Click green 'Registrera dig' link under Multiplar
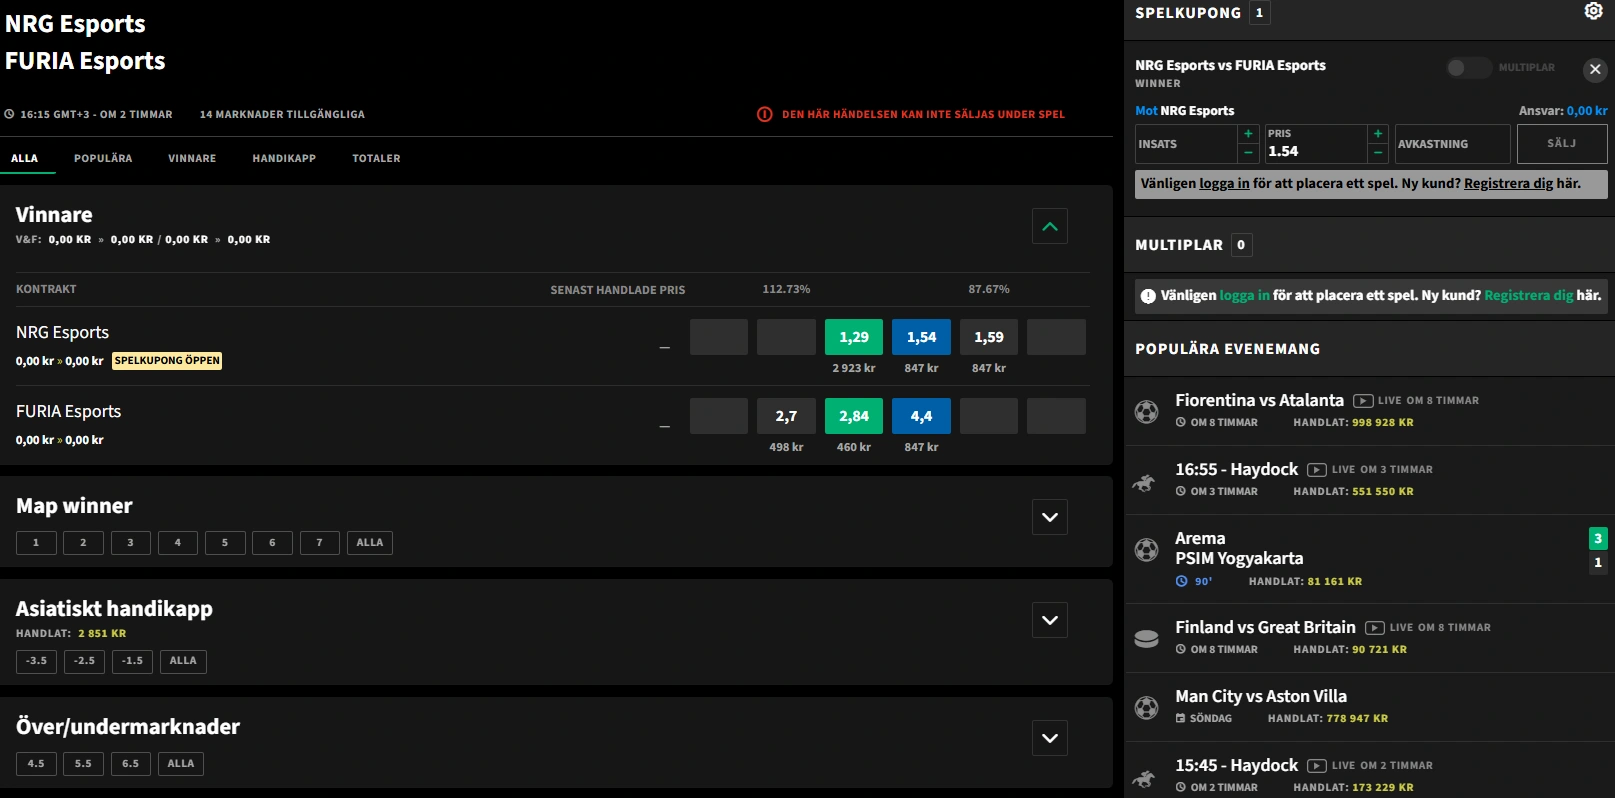Screen dimensions: 1615x798 1528,295
